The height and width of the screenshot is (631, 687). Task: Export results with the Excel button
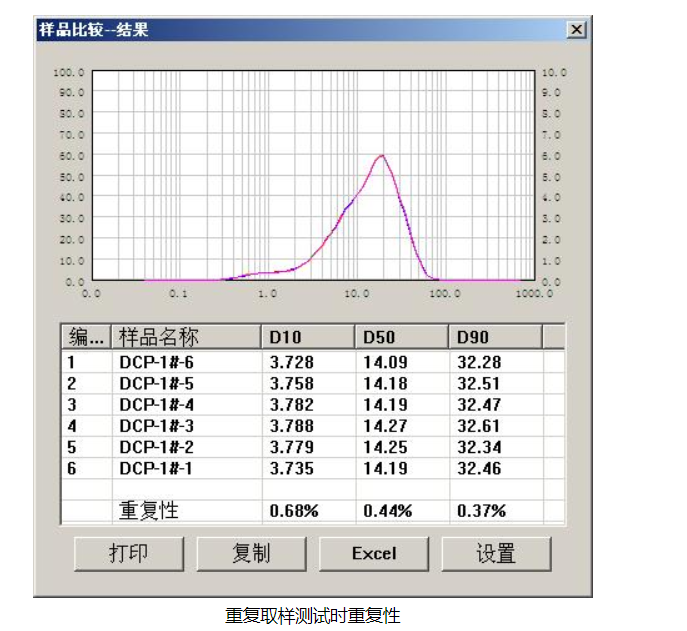[373, 553]
